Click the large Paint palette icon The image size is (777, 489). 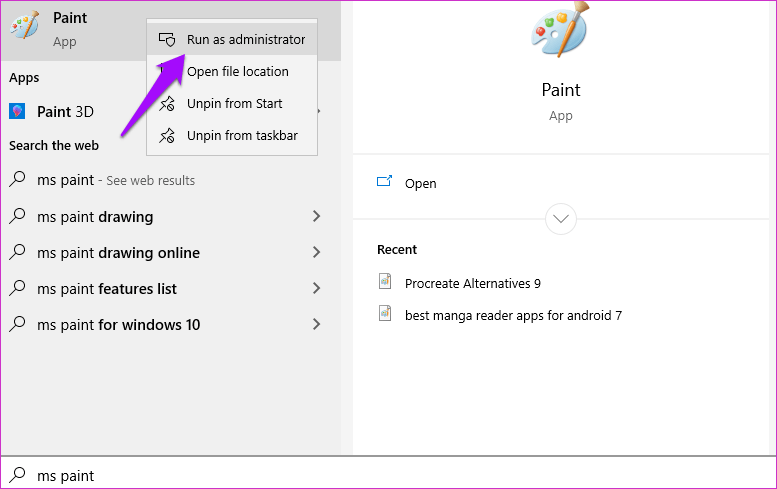pos(560,35)
